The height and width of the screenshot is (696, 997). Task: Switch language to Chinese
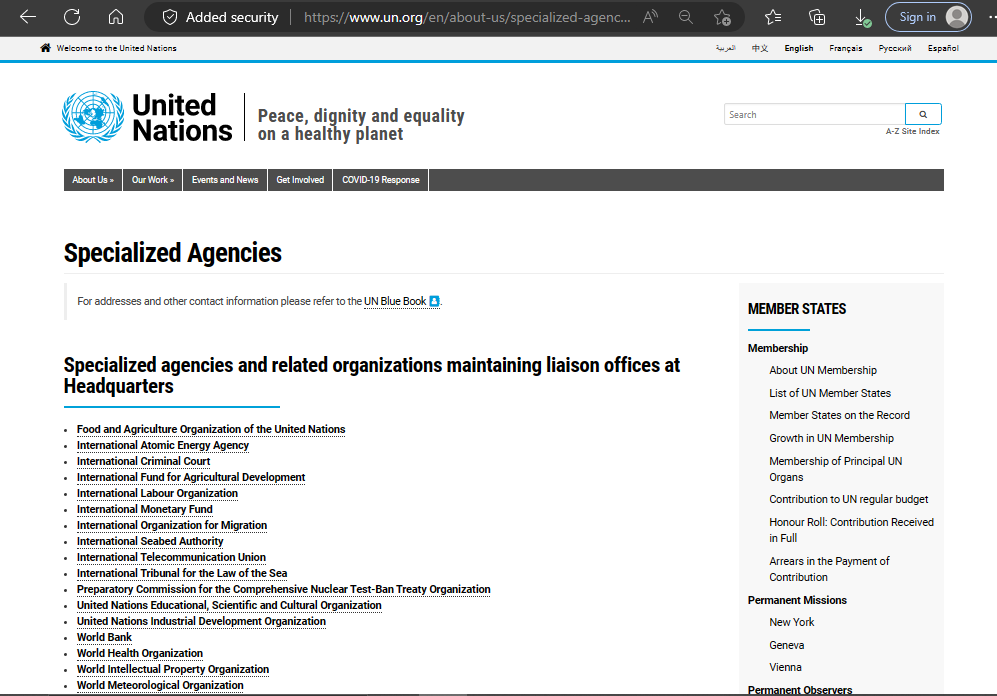(x=760, y=48)
